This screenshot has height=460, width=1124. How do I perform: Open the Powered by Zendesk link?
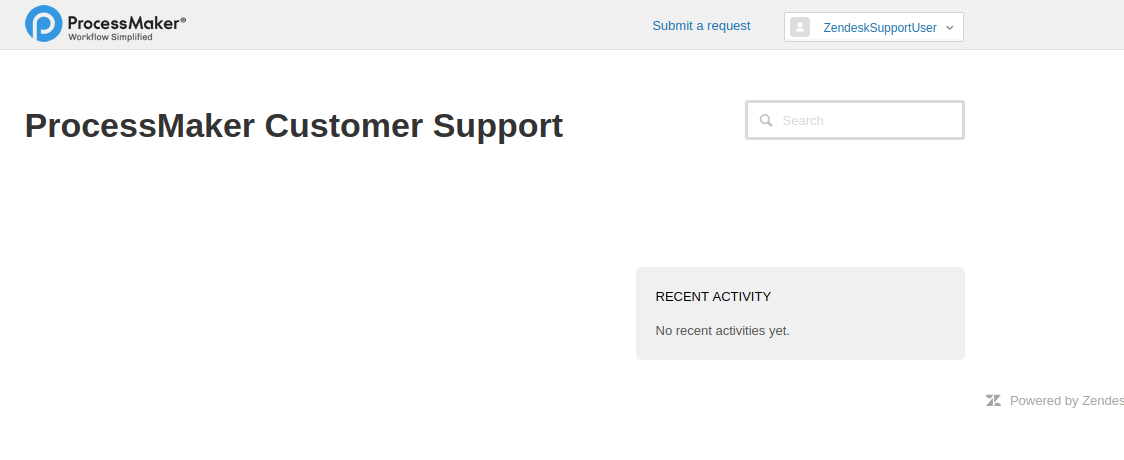(1065, 401)
